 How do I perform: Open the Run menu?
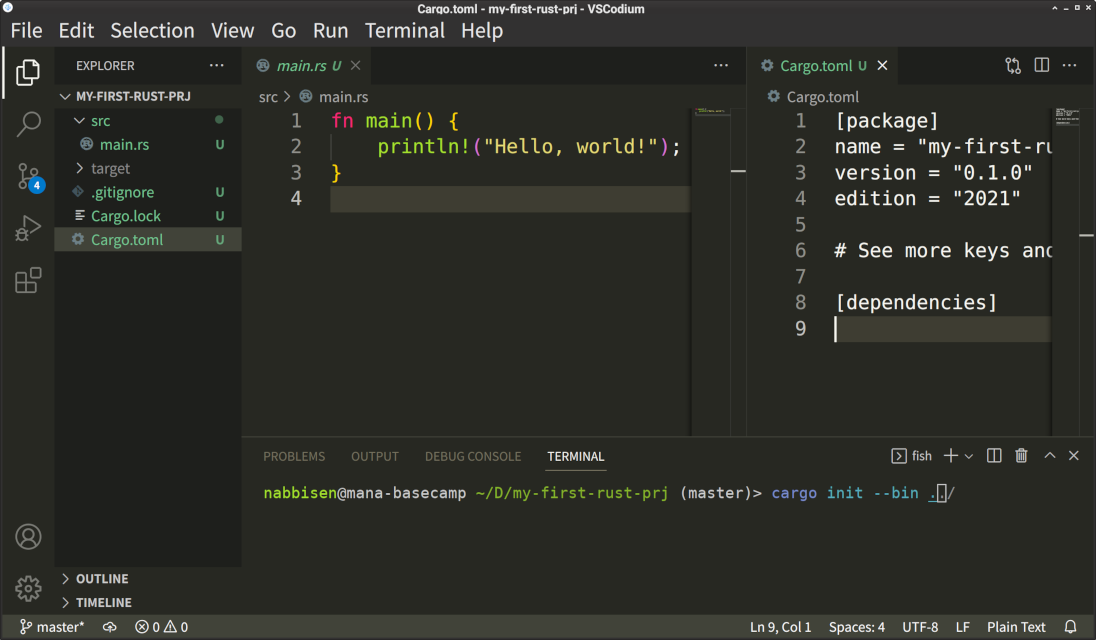(x=330, y=31)
